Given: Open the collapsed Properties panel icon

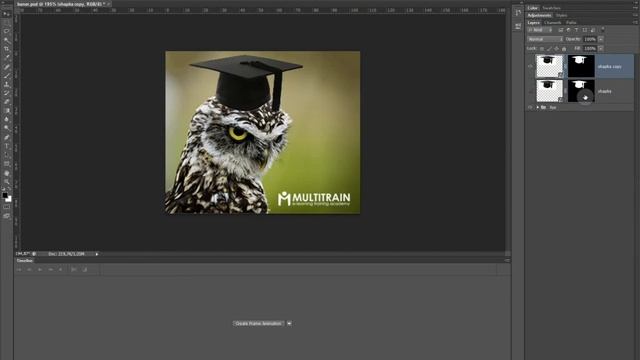Looking at the screenshot, I should coord(518,27).
